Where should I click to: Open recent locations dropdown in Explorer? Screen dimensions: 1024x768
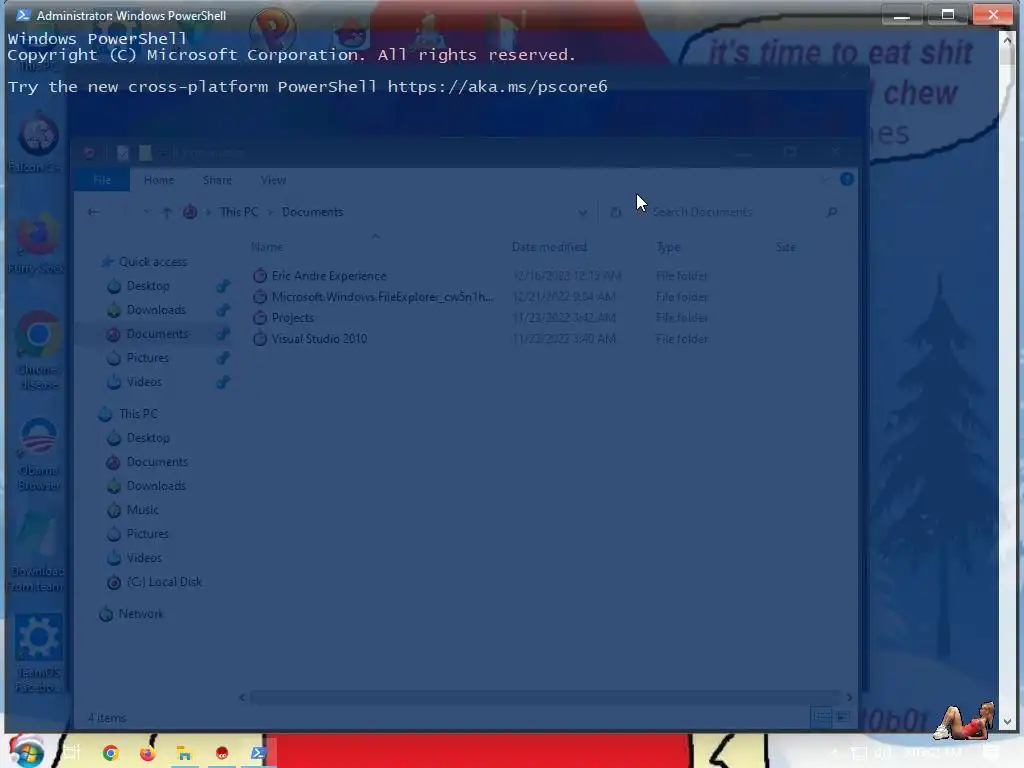click(x=146, y=212)
